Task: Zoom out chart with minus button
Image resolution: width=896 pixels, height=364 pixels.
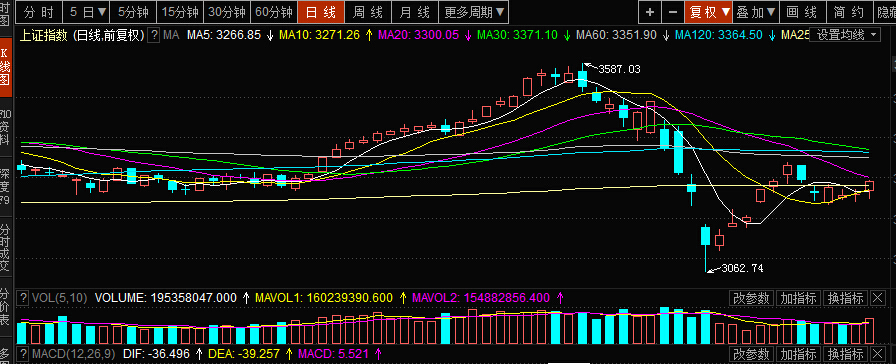Action: click(x=673, y=11)
